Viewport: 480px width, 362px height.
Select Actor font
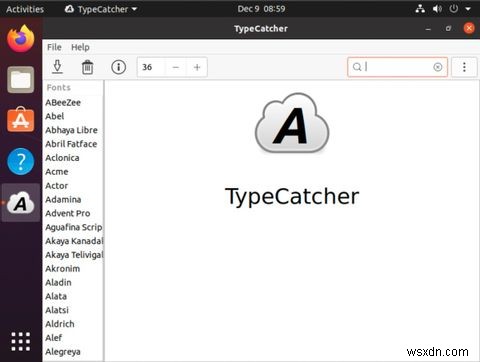click(73, 186)
